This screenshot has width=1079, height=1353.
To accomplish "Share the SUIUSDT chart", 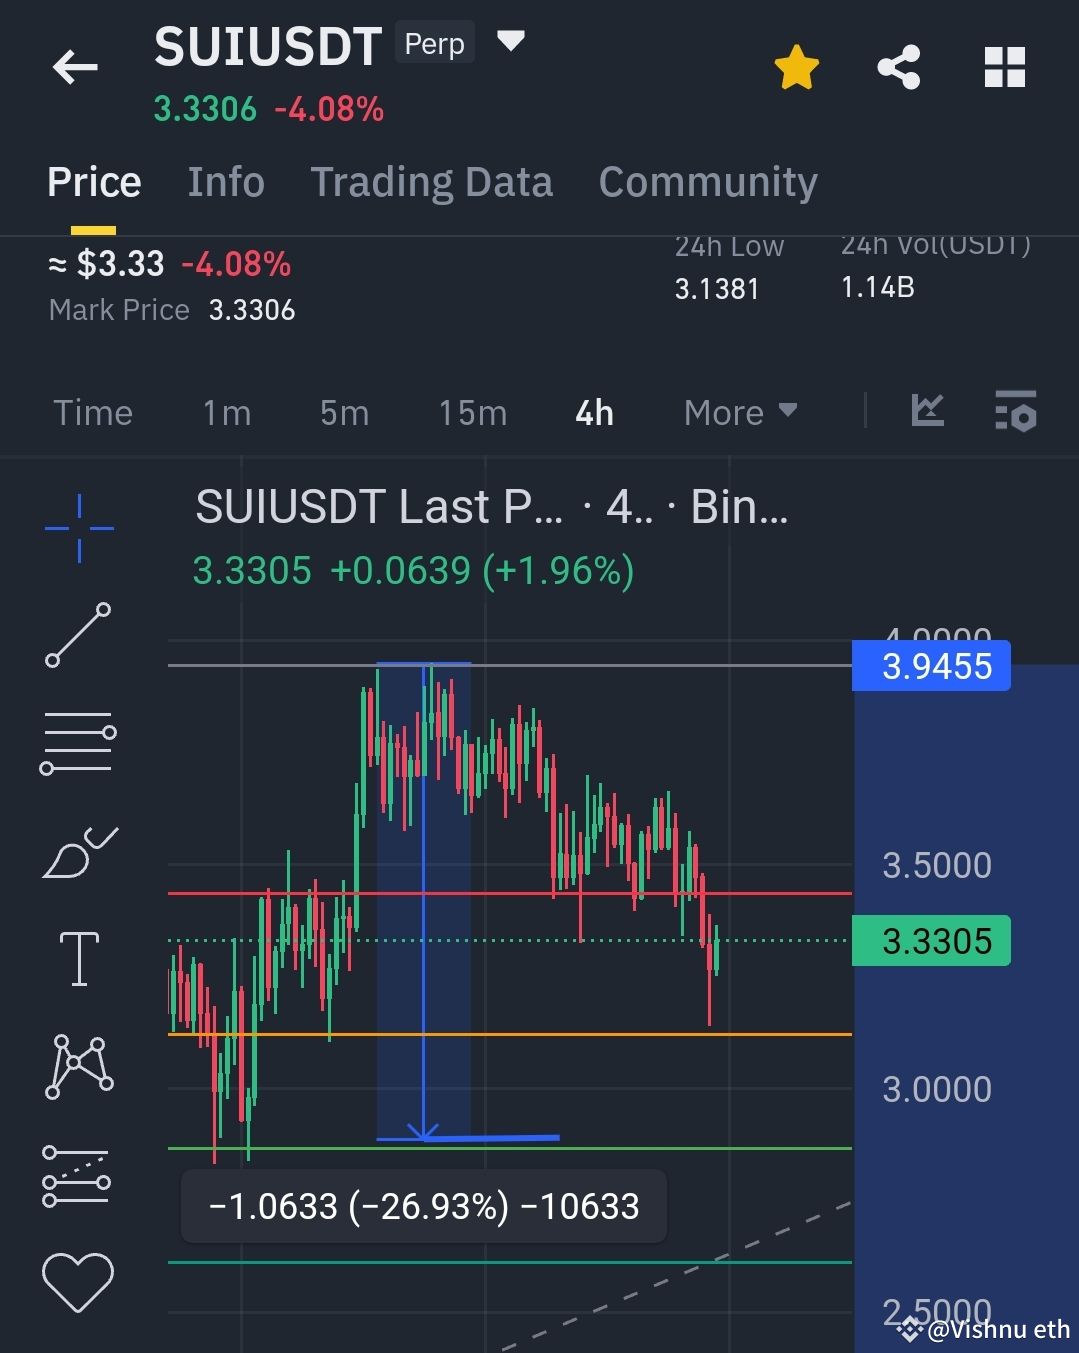I will (898, 66).
